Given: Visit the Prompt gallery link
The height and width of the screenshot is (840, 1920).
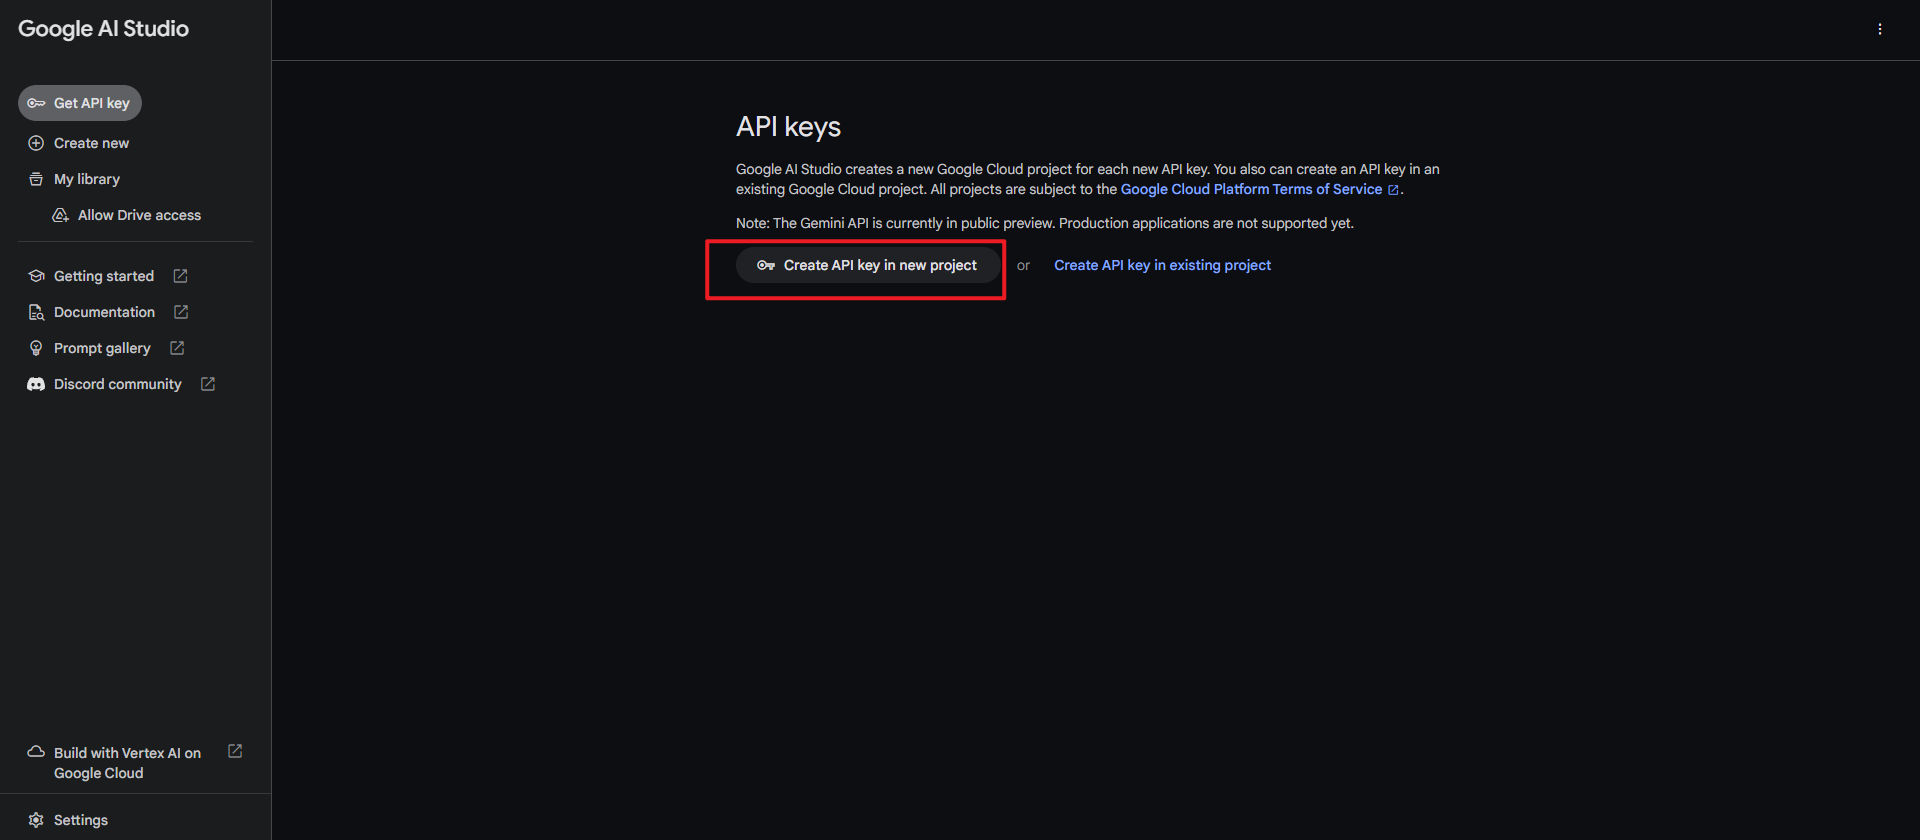Looking at the screenshot, I should pyautogui.click(x=102, y=348).
